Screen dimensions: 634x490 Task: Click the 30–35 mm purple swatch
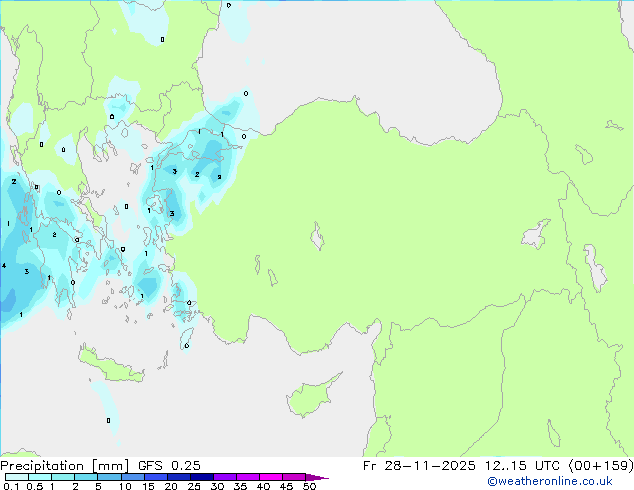224,477
